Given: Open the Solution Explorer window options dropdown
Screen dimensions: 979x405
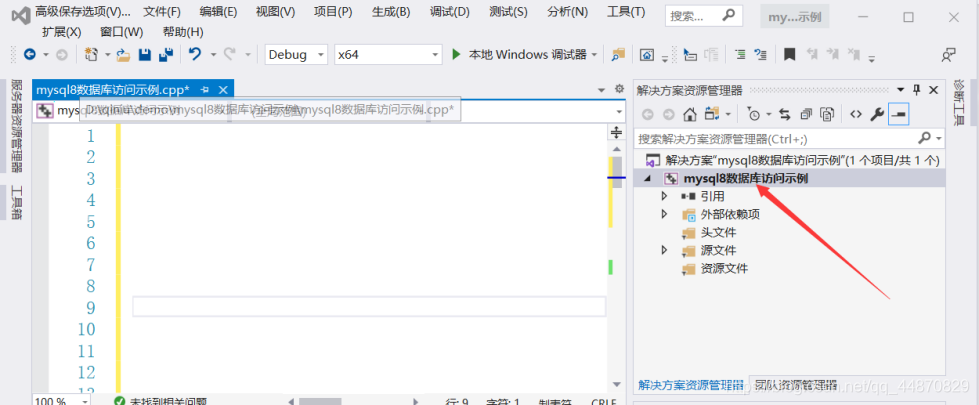Looking at the screenshot, I should coord(900,90).
